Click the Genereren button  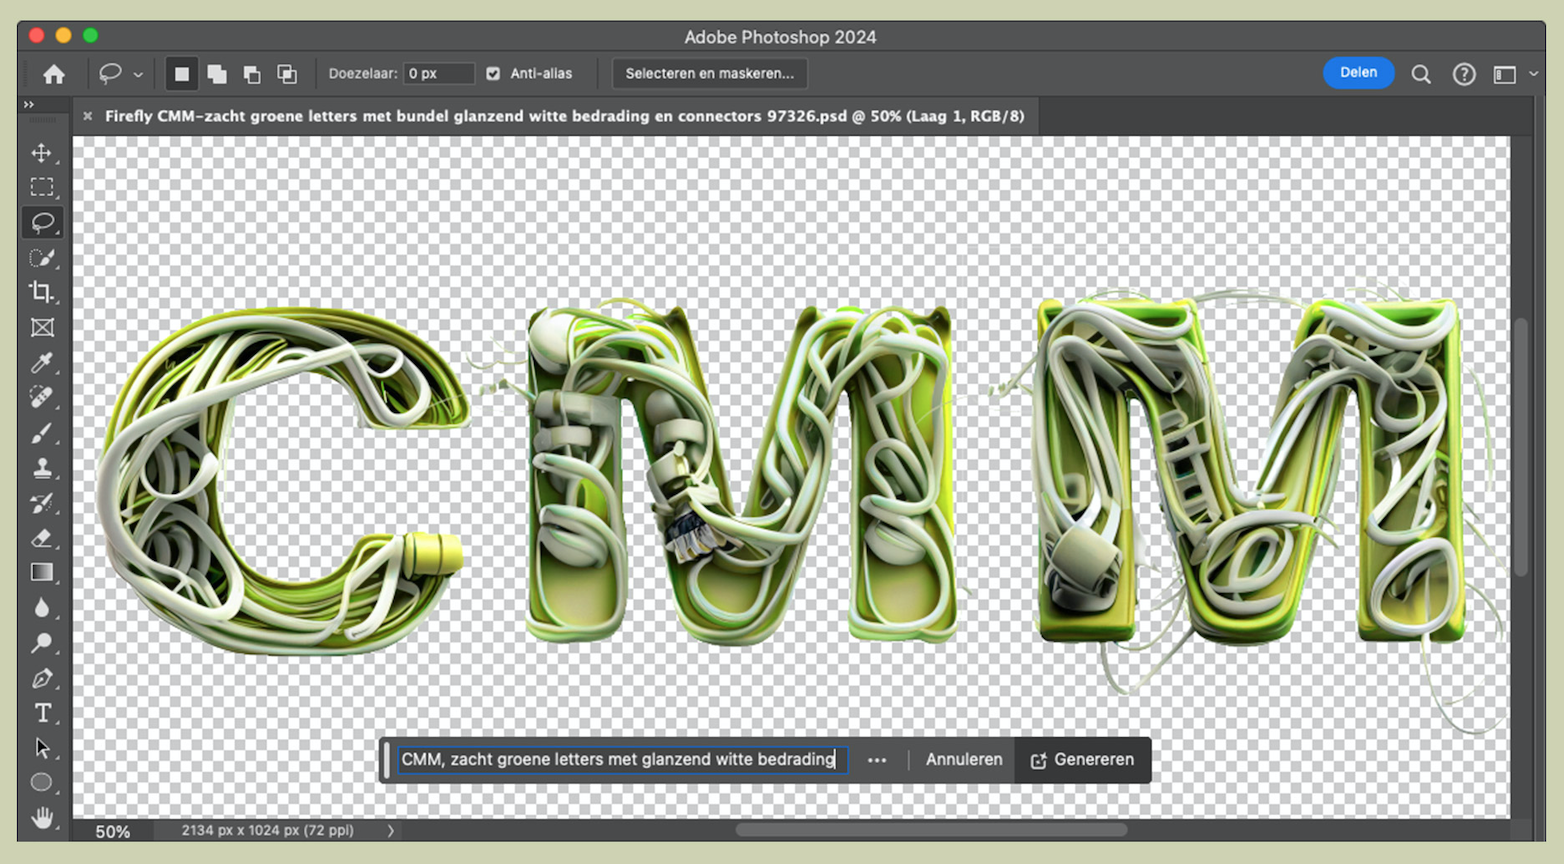[1082, 760]
